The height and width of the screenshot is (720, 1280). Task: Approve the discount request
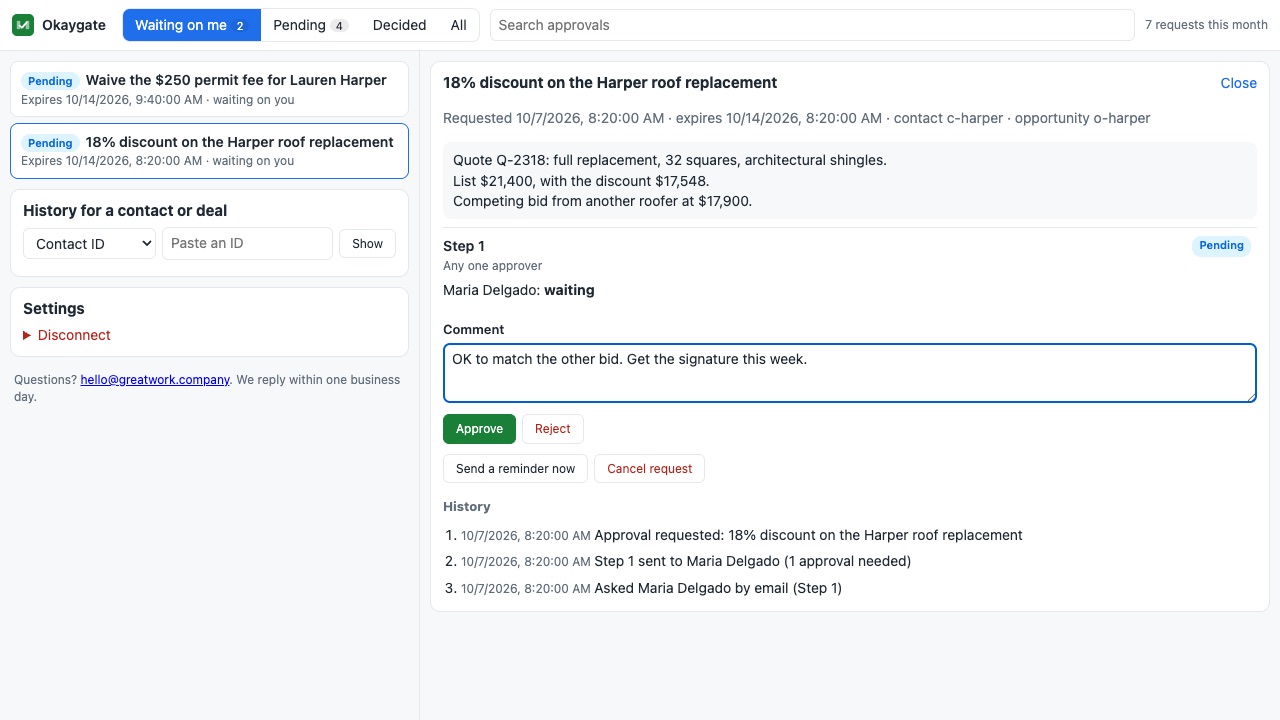(479, 429)
